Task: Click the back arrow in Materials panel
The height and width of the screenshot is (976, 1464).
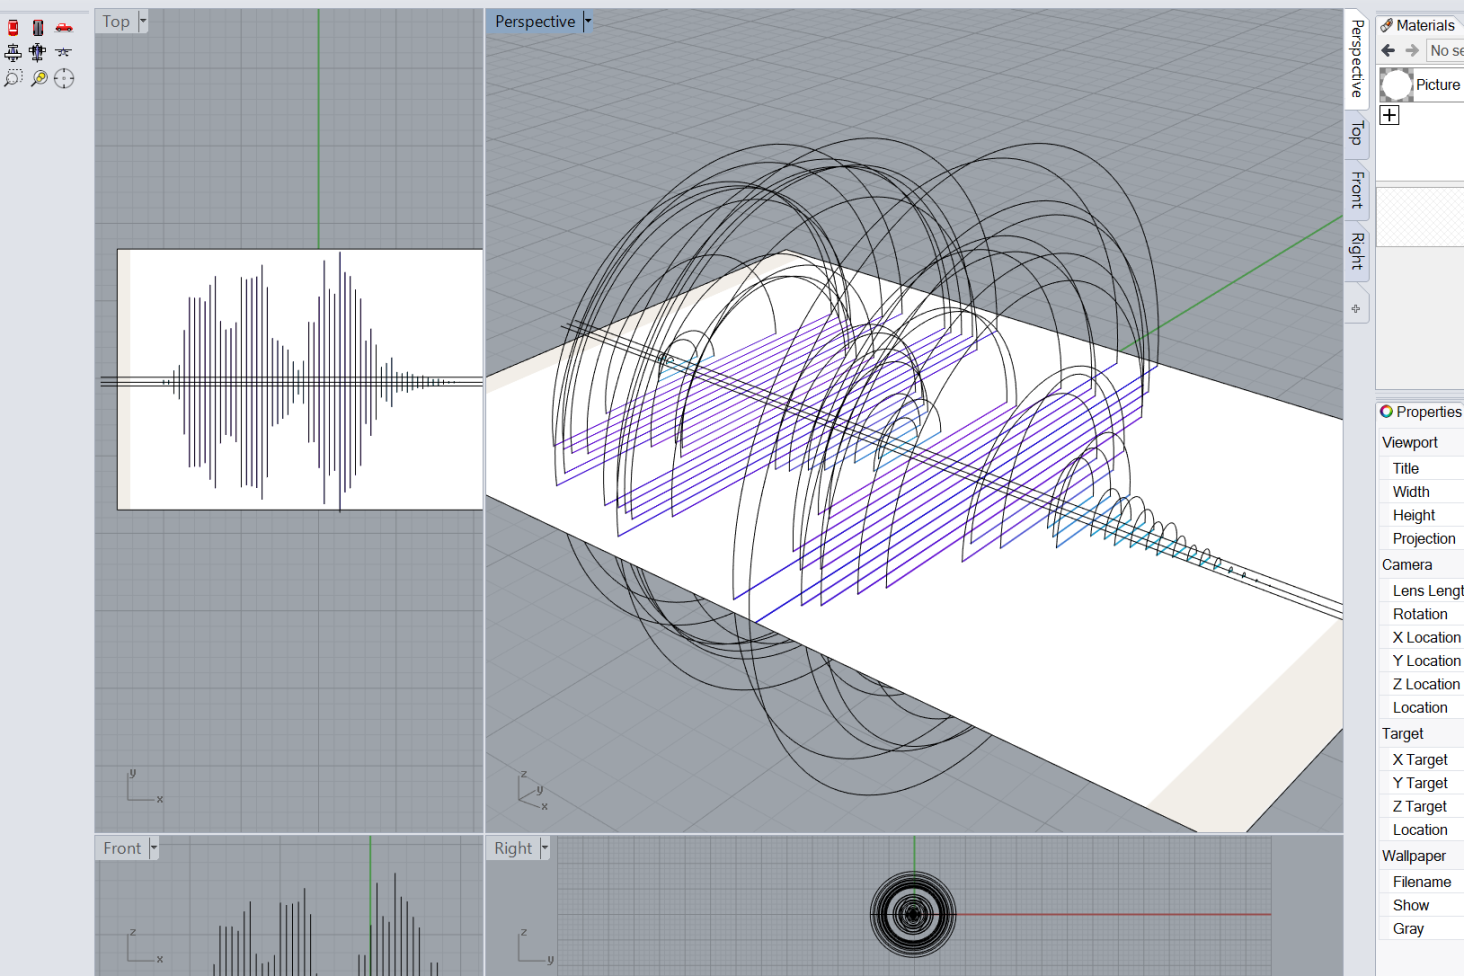Action: tap(1388, 50)
